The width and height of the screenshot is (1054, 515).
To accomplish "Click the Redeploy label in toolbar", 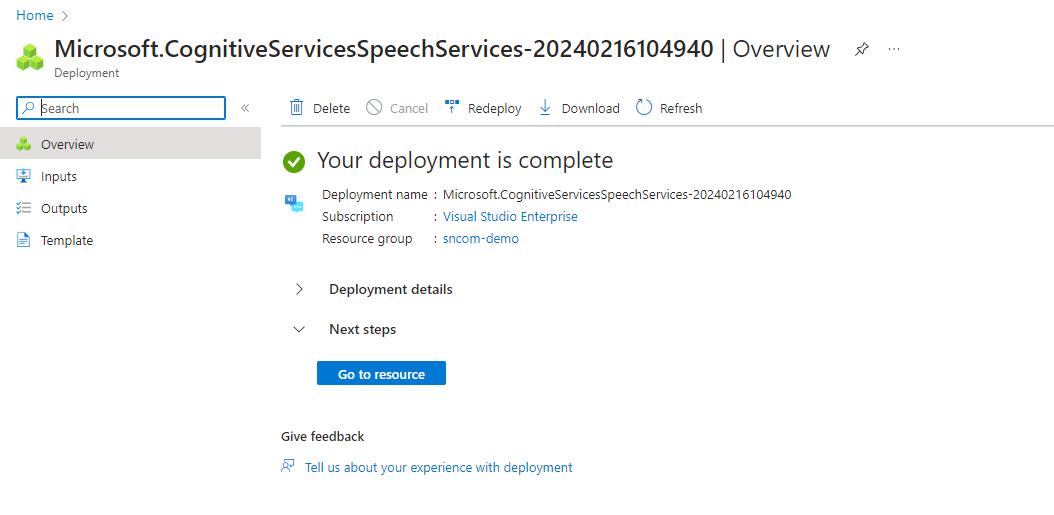I will point(495,108).
